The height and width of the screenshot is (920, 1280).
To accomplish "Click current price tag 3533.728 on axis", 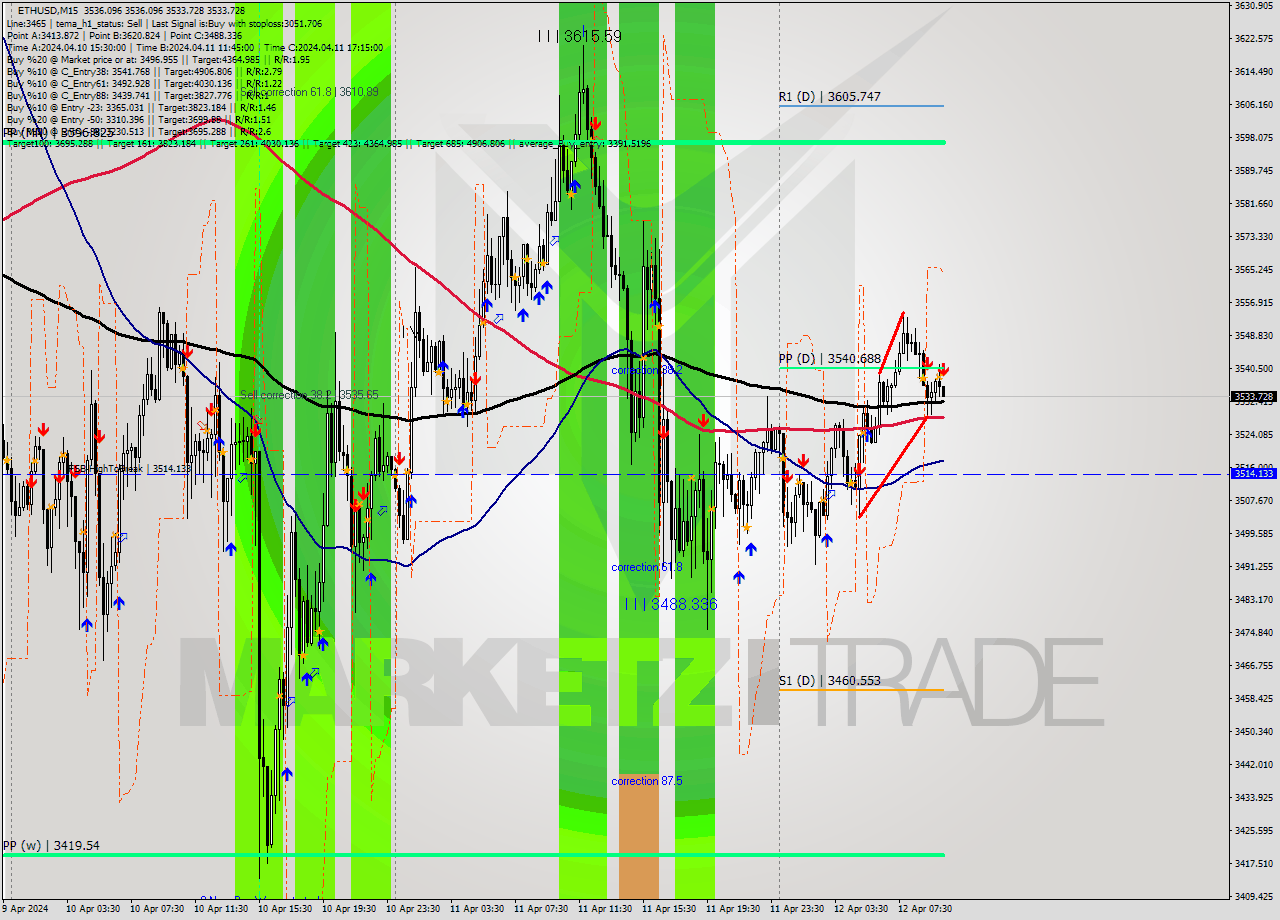I will (1252, 397).
